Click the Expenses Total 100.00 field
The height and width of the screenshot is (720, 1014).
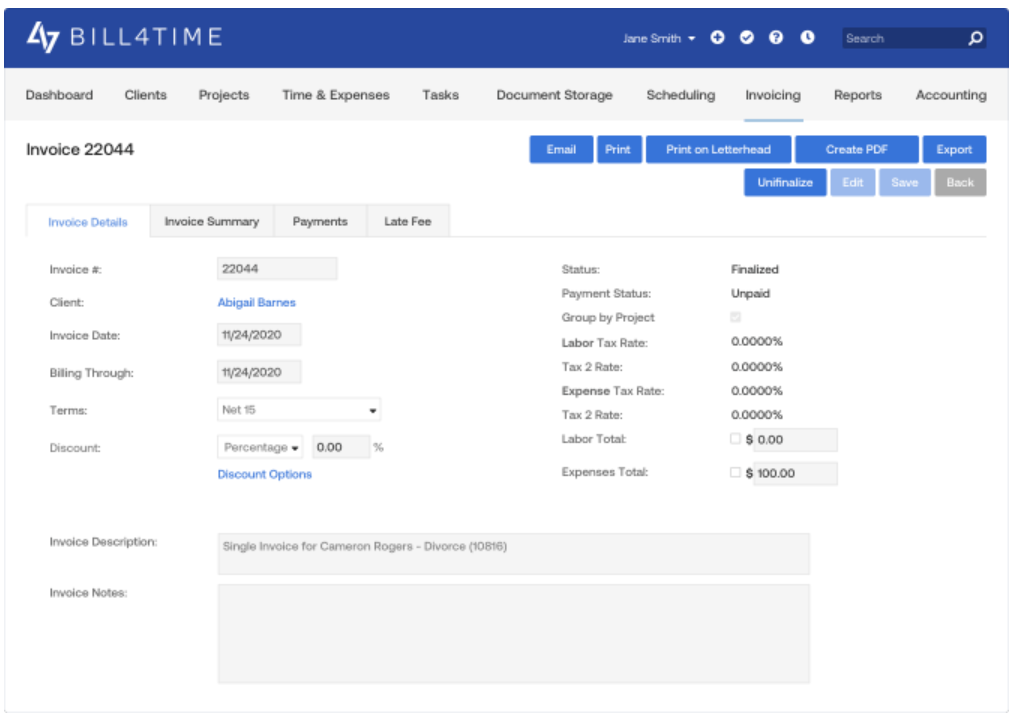[x=795, y=474]
